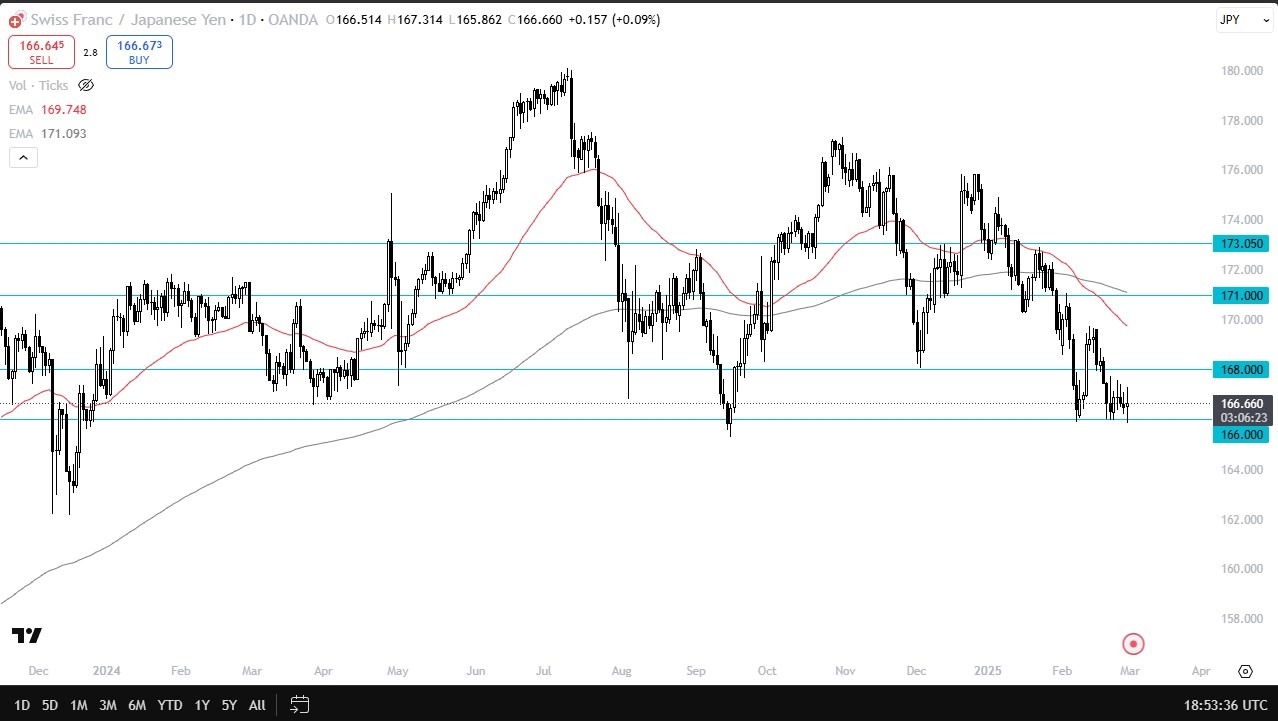Viewport: 1278px width, 721px height.
Task: Select the gray EMA 171.093 legend
Action: tap(50, 133)
